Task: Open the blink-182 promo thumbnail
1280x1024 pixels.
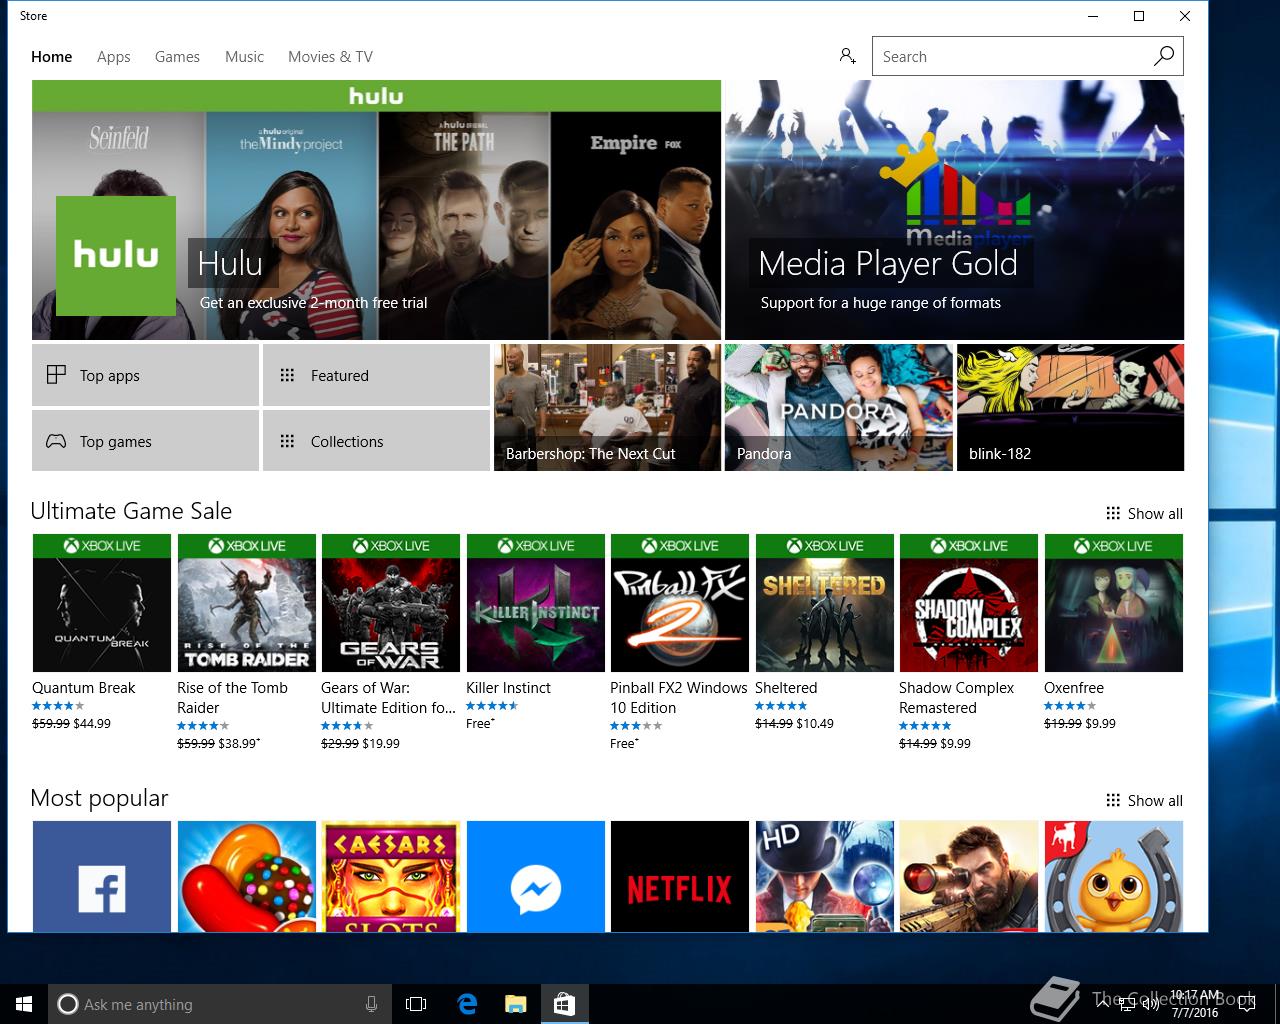Action: (1070, 407)
